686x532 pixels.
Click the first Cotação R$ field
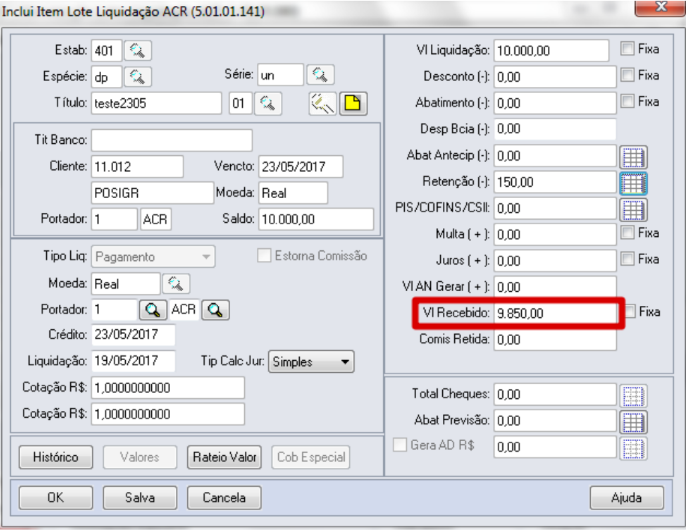168,388
